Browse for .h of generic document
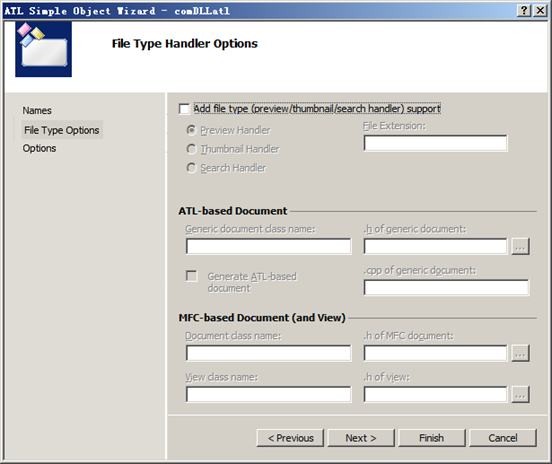Viewport: 552px width, 464px height. (x=520, y=246)
